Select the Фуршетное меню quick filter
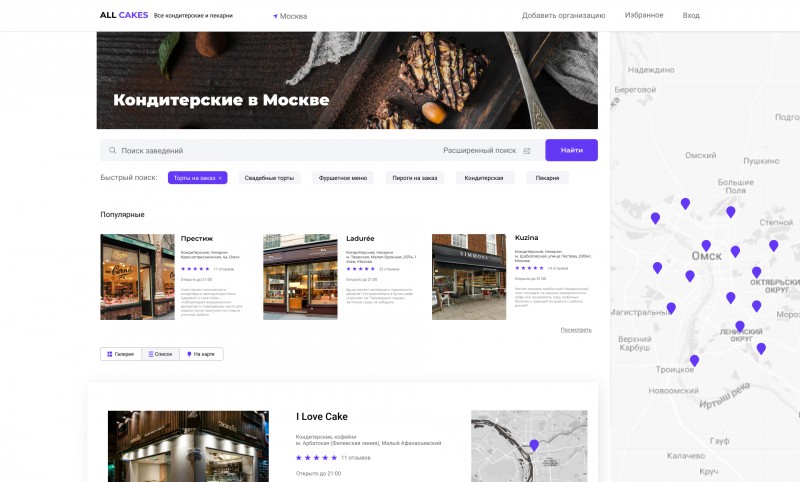Screen dimensions: 800x482 tap(343, 178)
